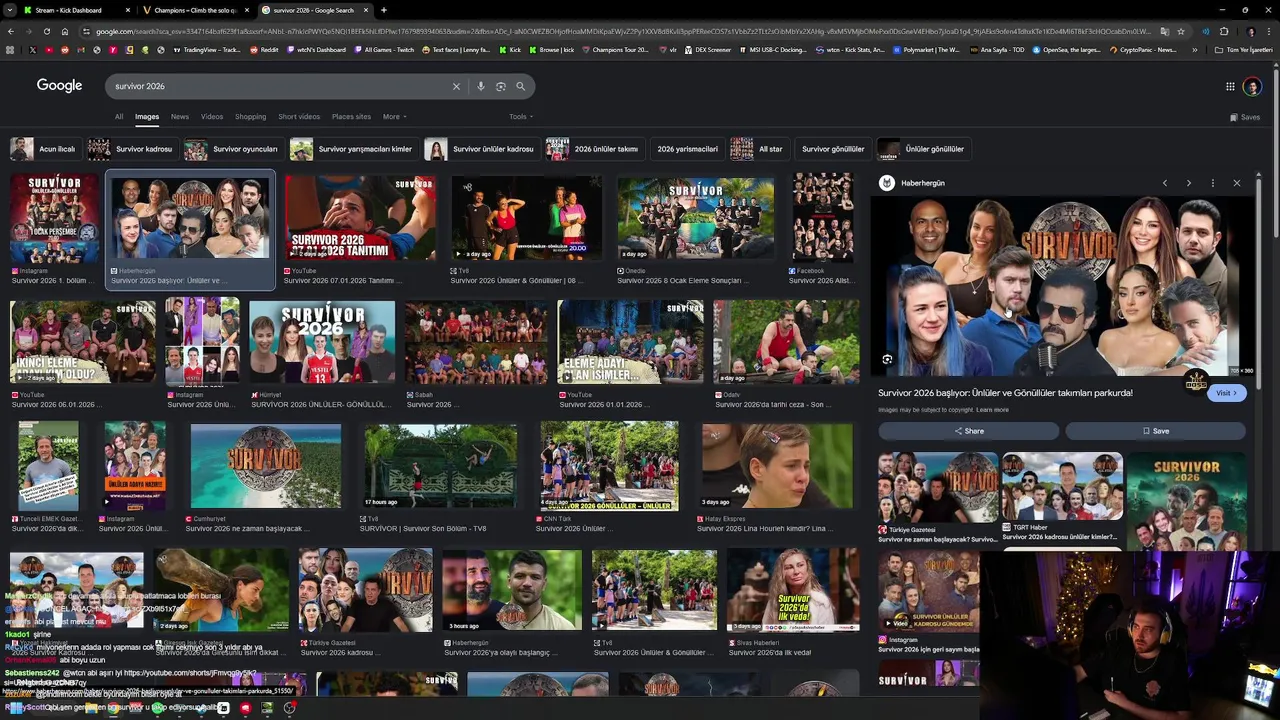Select the 2026 ünlüler takımı chip
Image resolution: width=1280 pixels, height=720 pixels.
593,149
